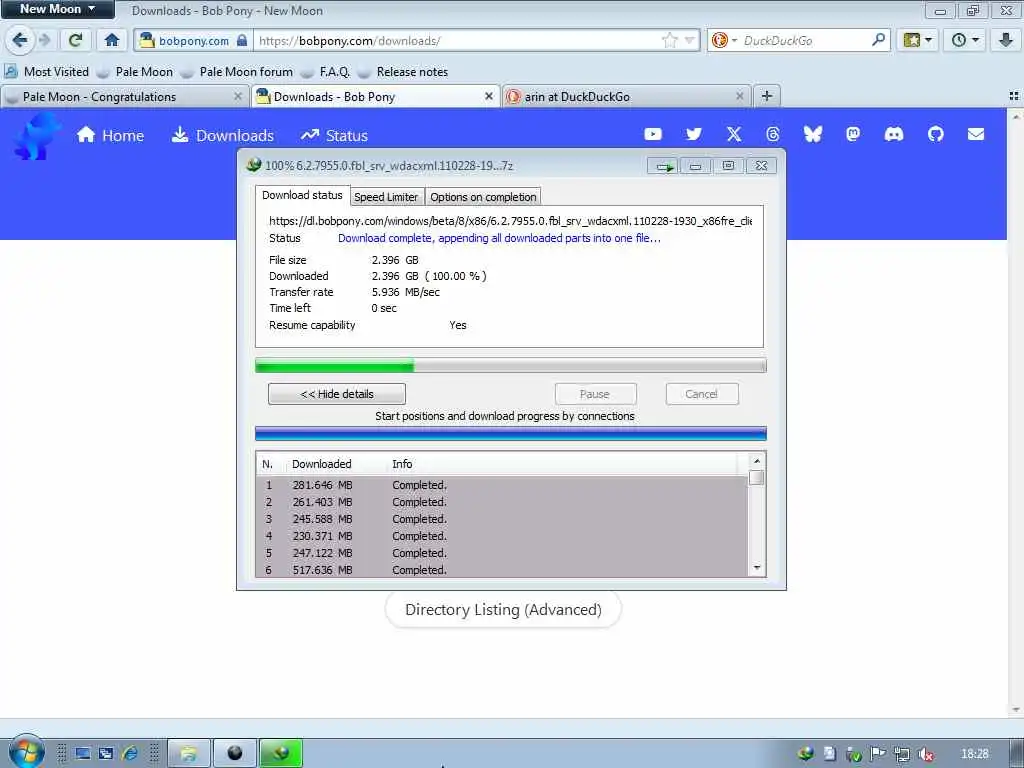Click connections list scroll up arrow
Viewport: 1024px width, 768px height.
pyautogui.click(x=756, y=461)
